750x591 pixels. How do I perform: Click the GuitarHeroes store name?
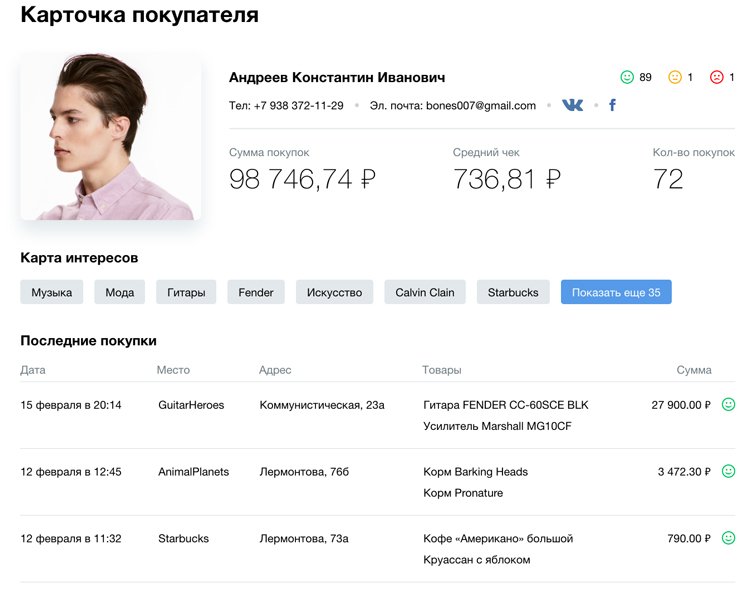tap(191, 405)
